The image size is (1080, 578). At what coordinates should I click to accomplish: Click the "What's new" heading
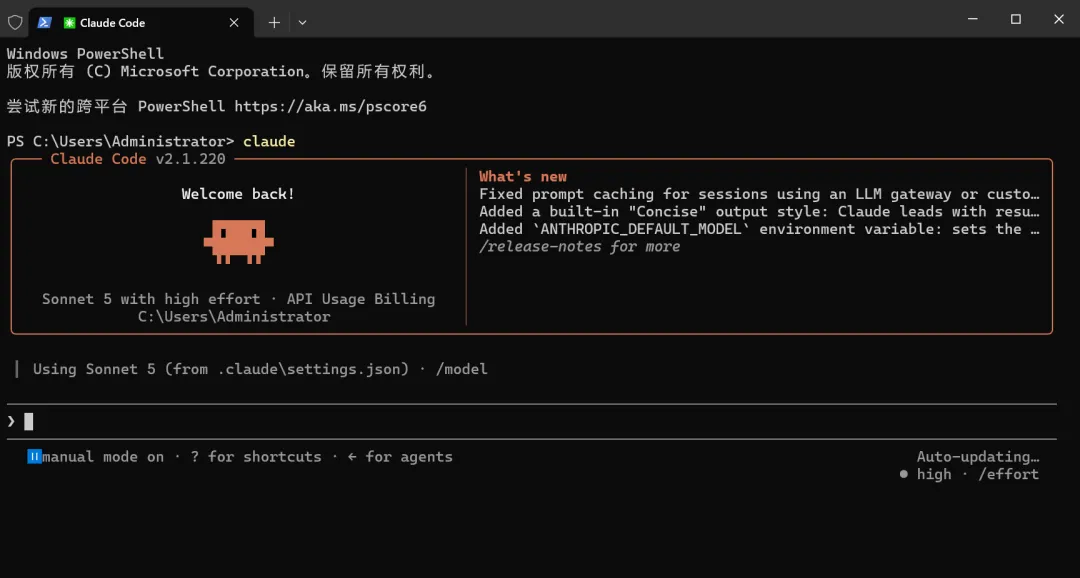pos(523,176)
